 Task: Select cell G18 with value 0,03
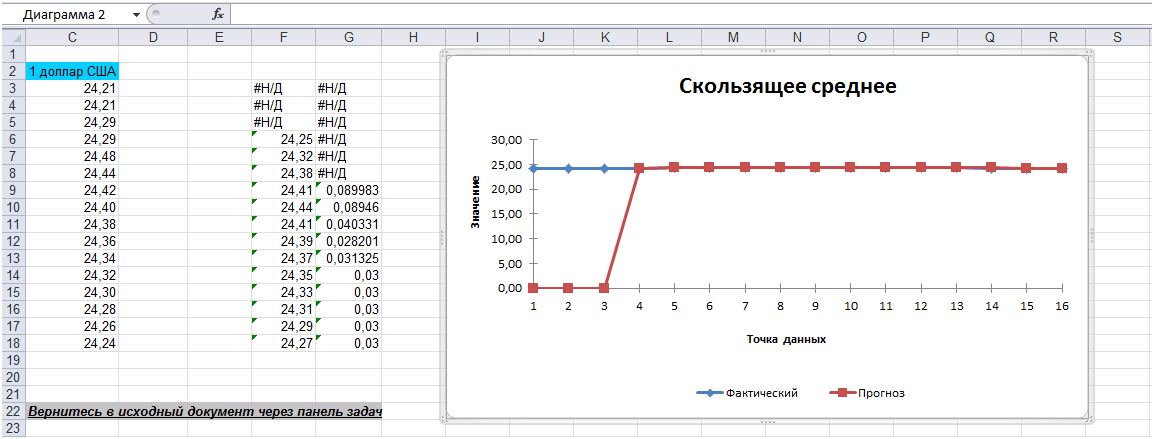click(348, 343)
